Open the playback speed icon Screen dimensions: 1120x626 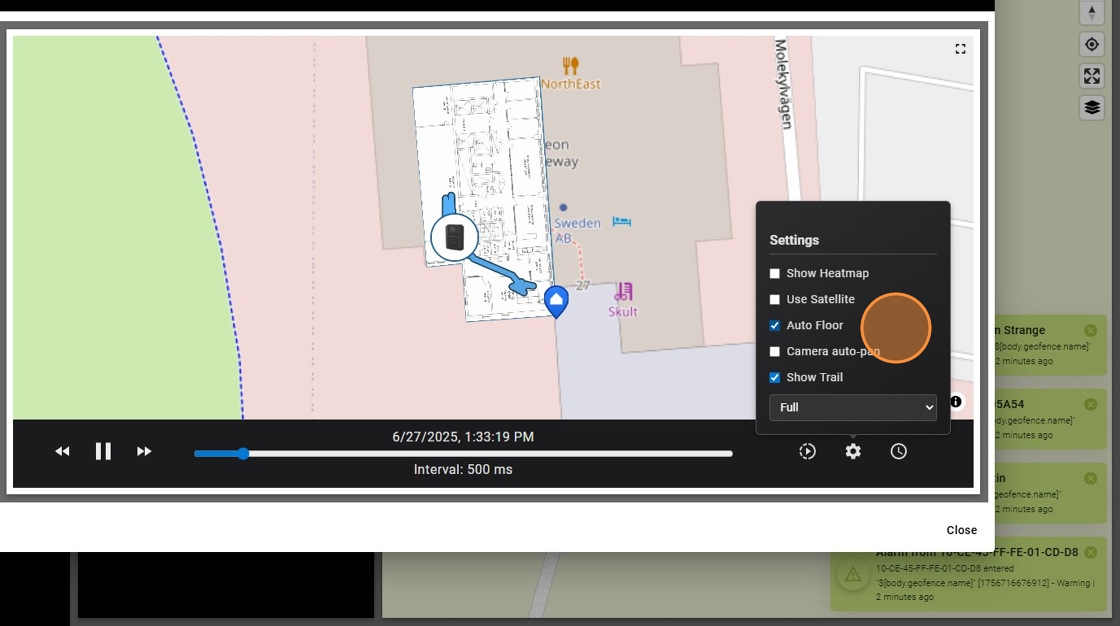coord(807,452)
